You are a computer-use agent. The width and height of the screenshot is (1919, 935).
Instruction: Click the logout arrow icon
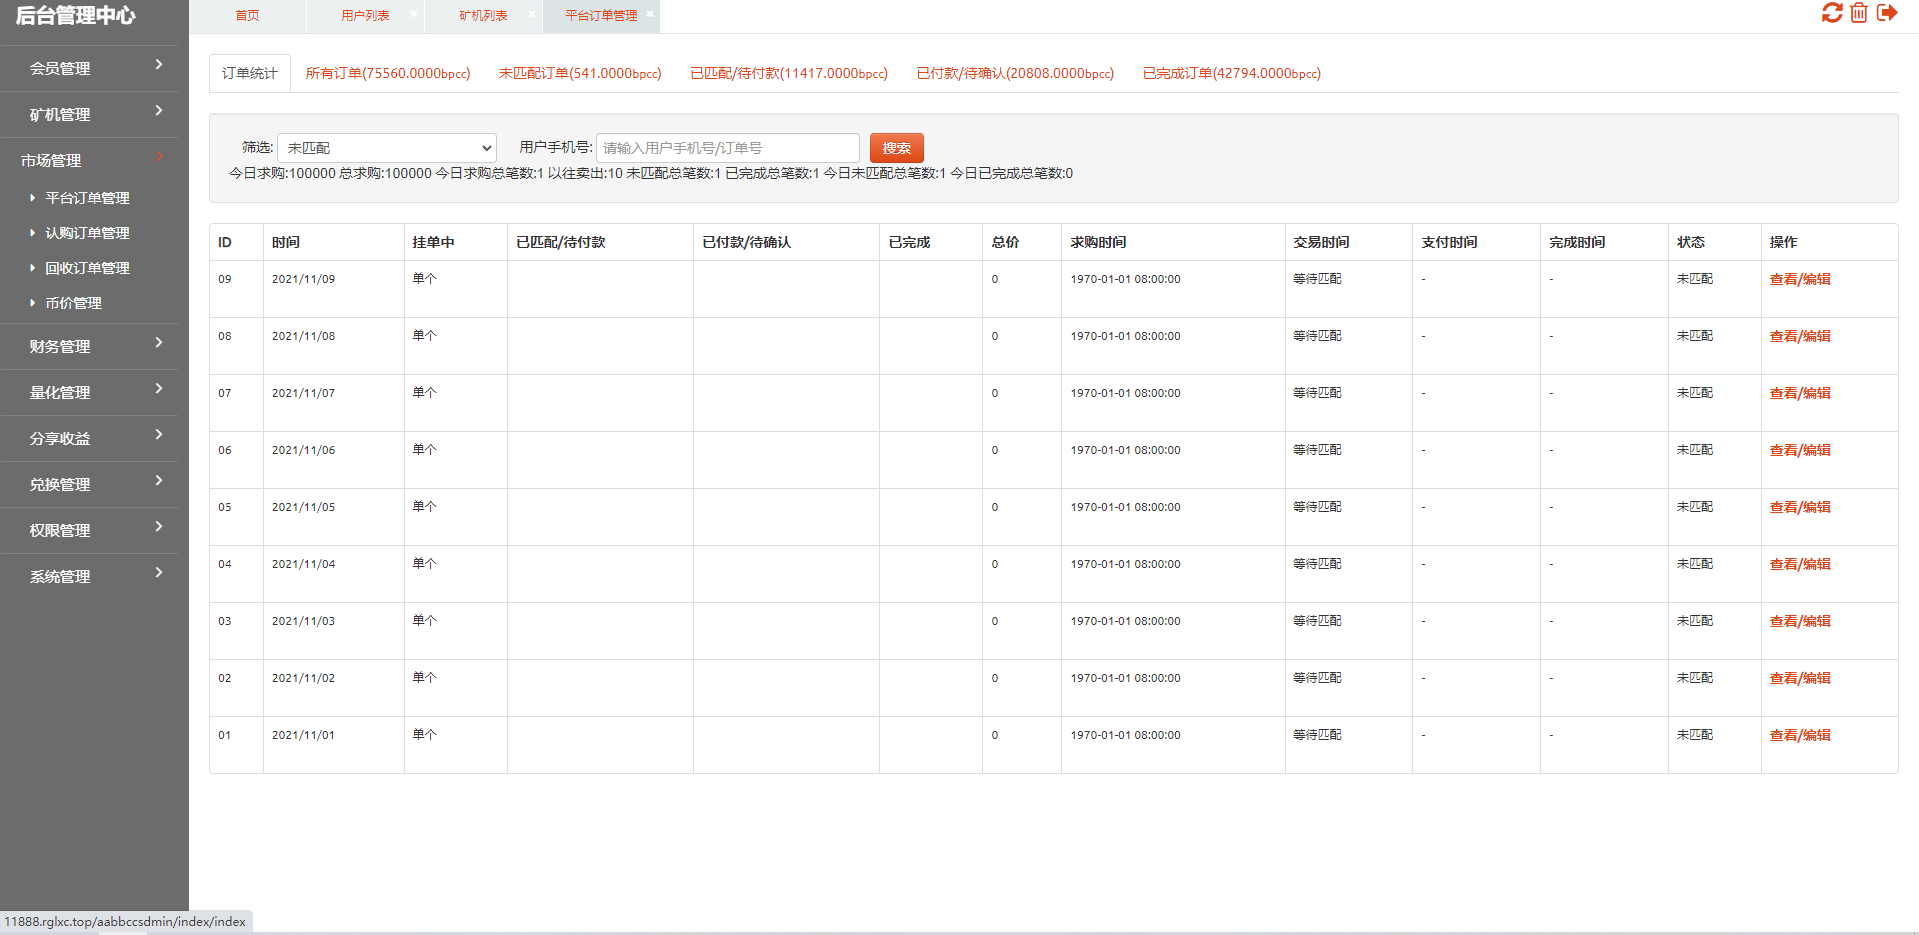[1887, 13]
